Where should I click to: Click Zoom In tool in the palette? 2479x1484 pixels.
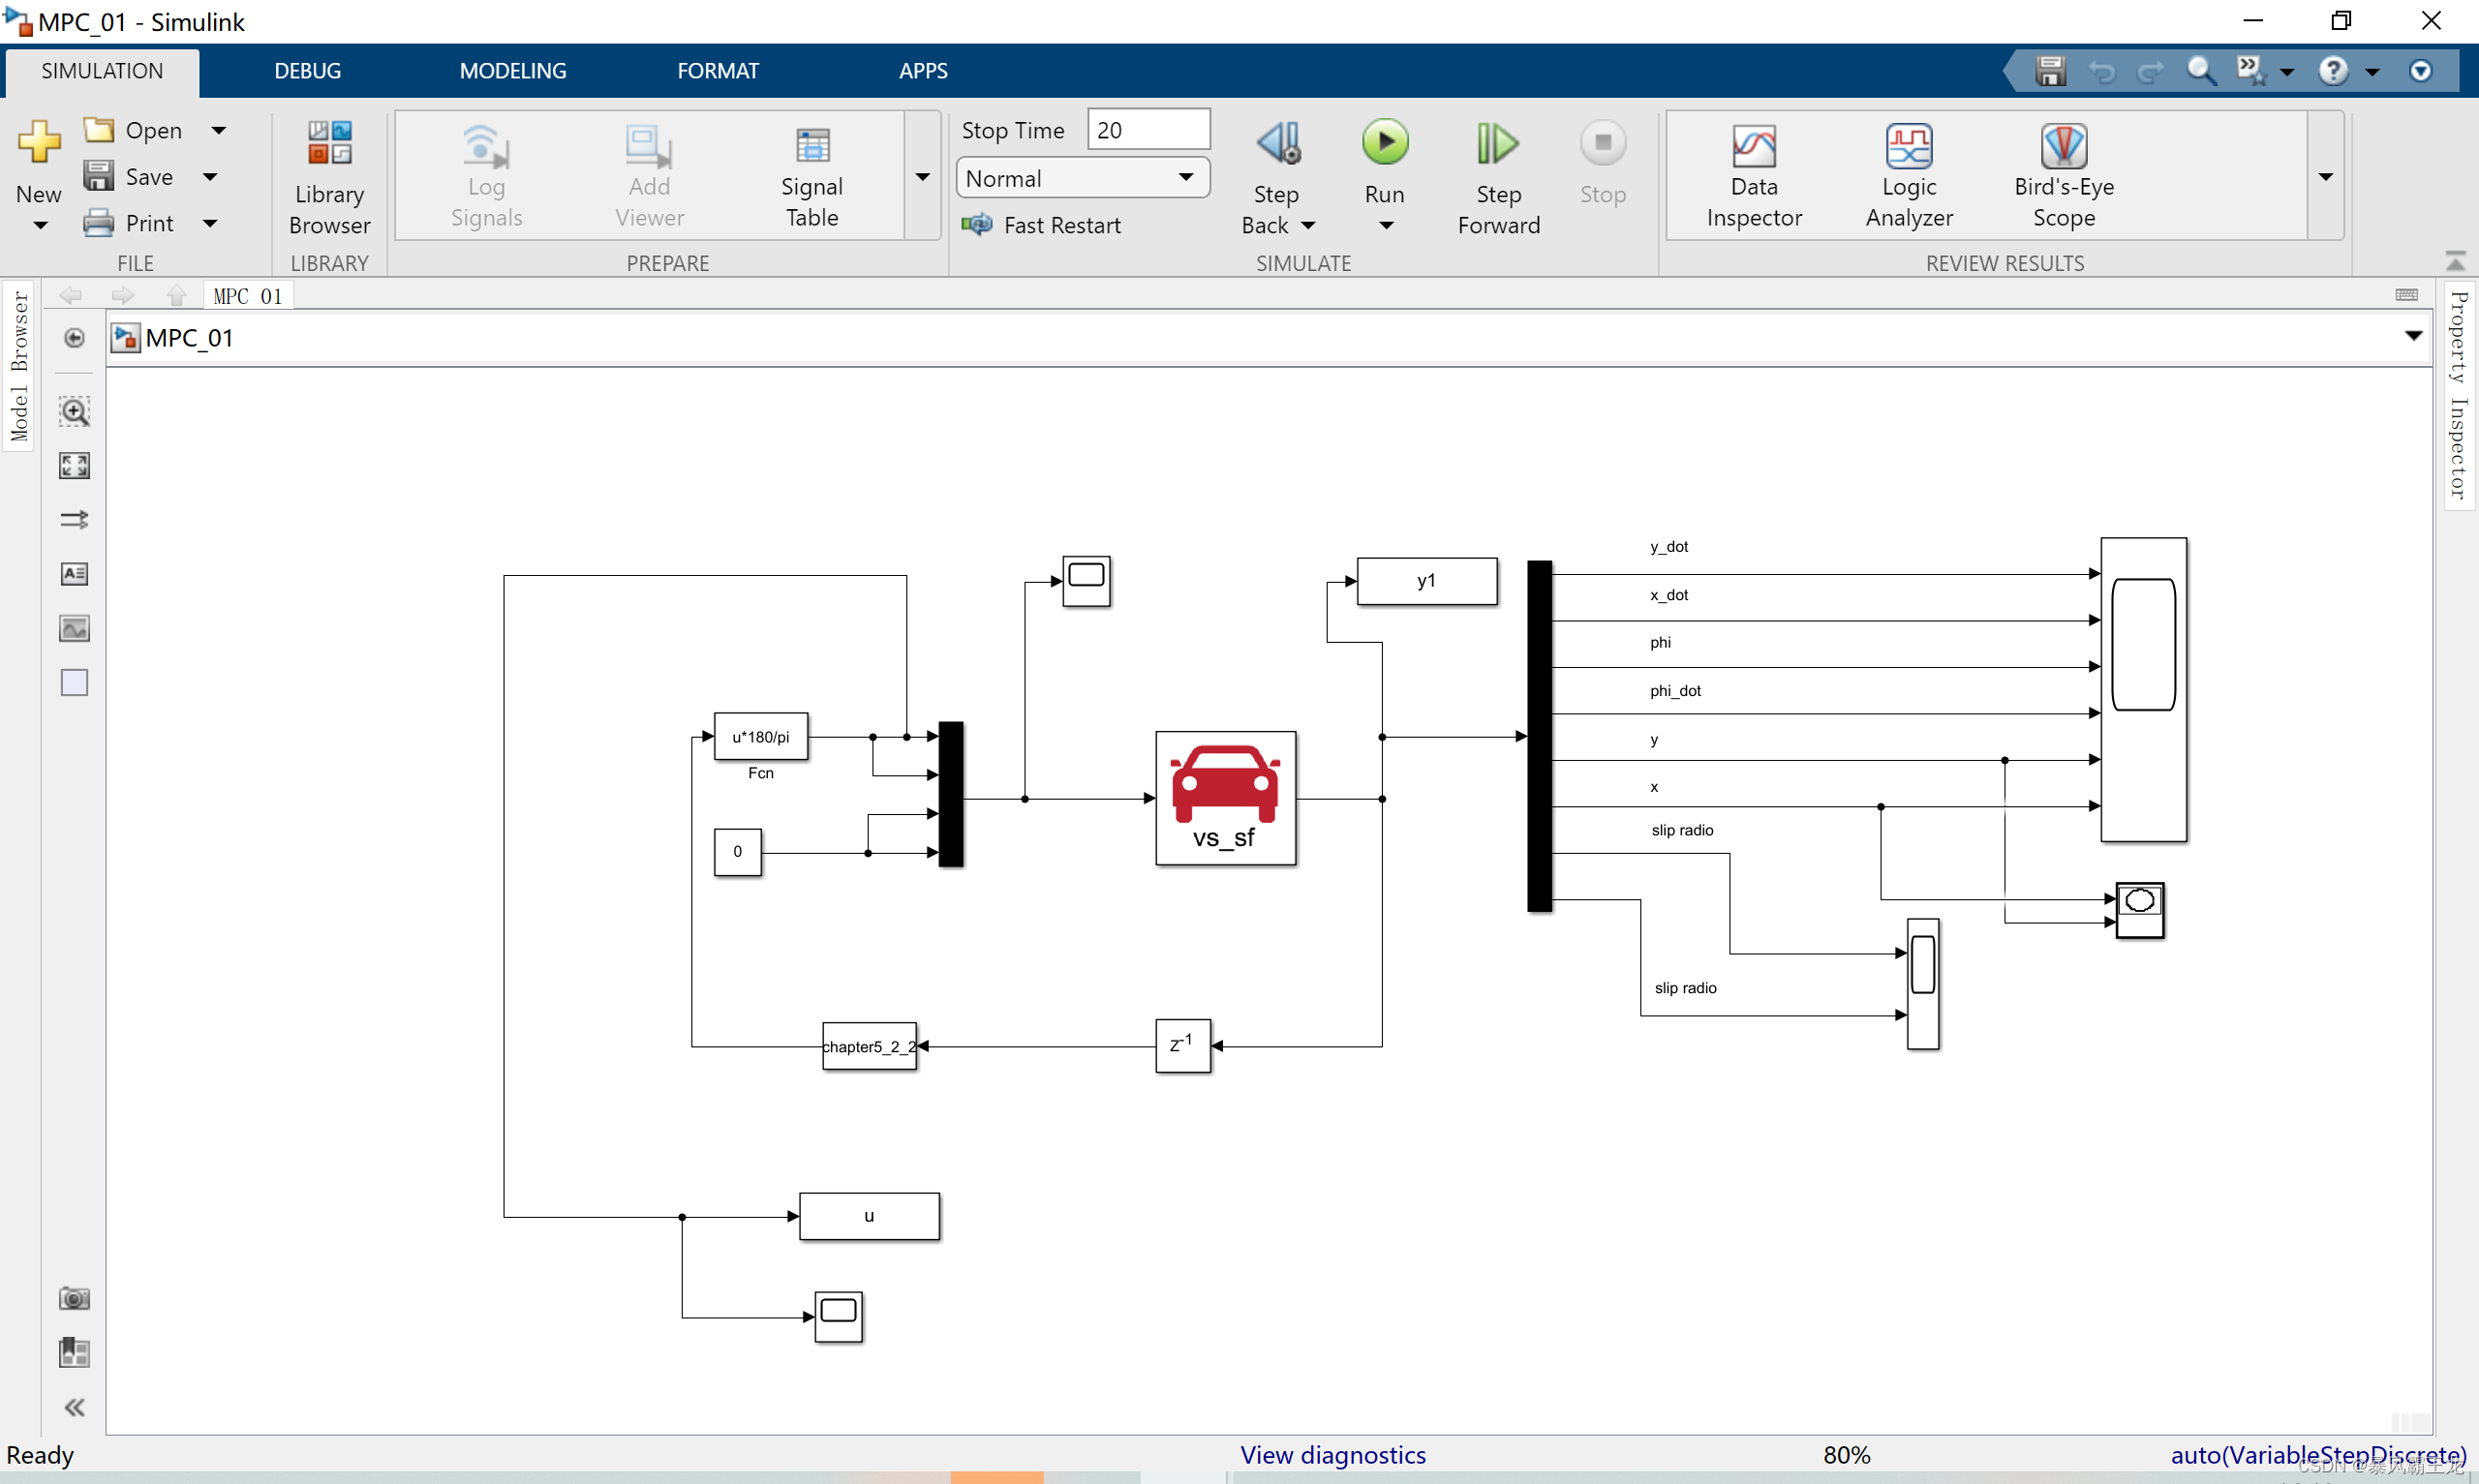(74, 411)
